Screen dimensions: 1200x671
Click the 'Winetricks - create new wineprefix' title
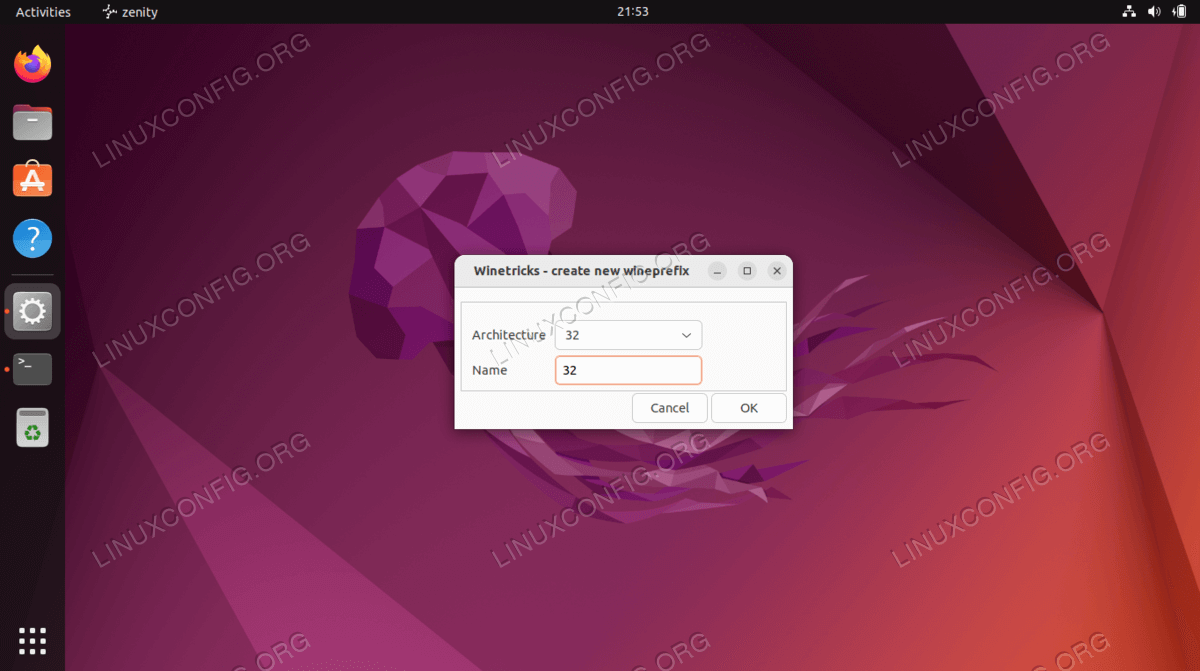tap(581, 271)
